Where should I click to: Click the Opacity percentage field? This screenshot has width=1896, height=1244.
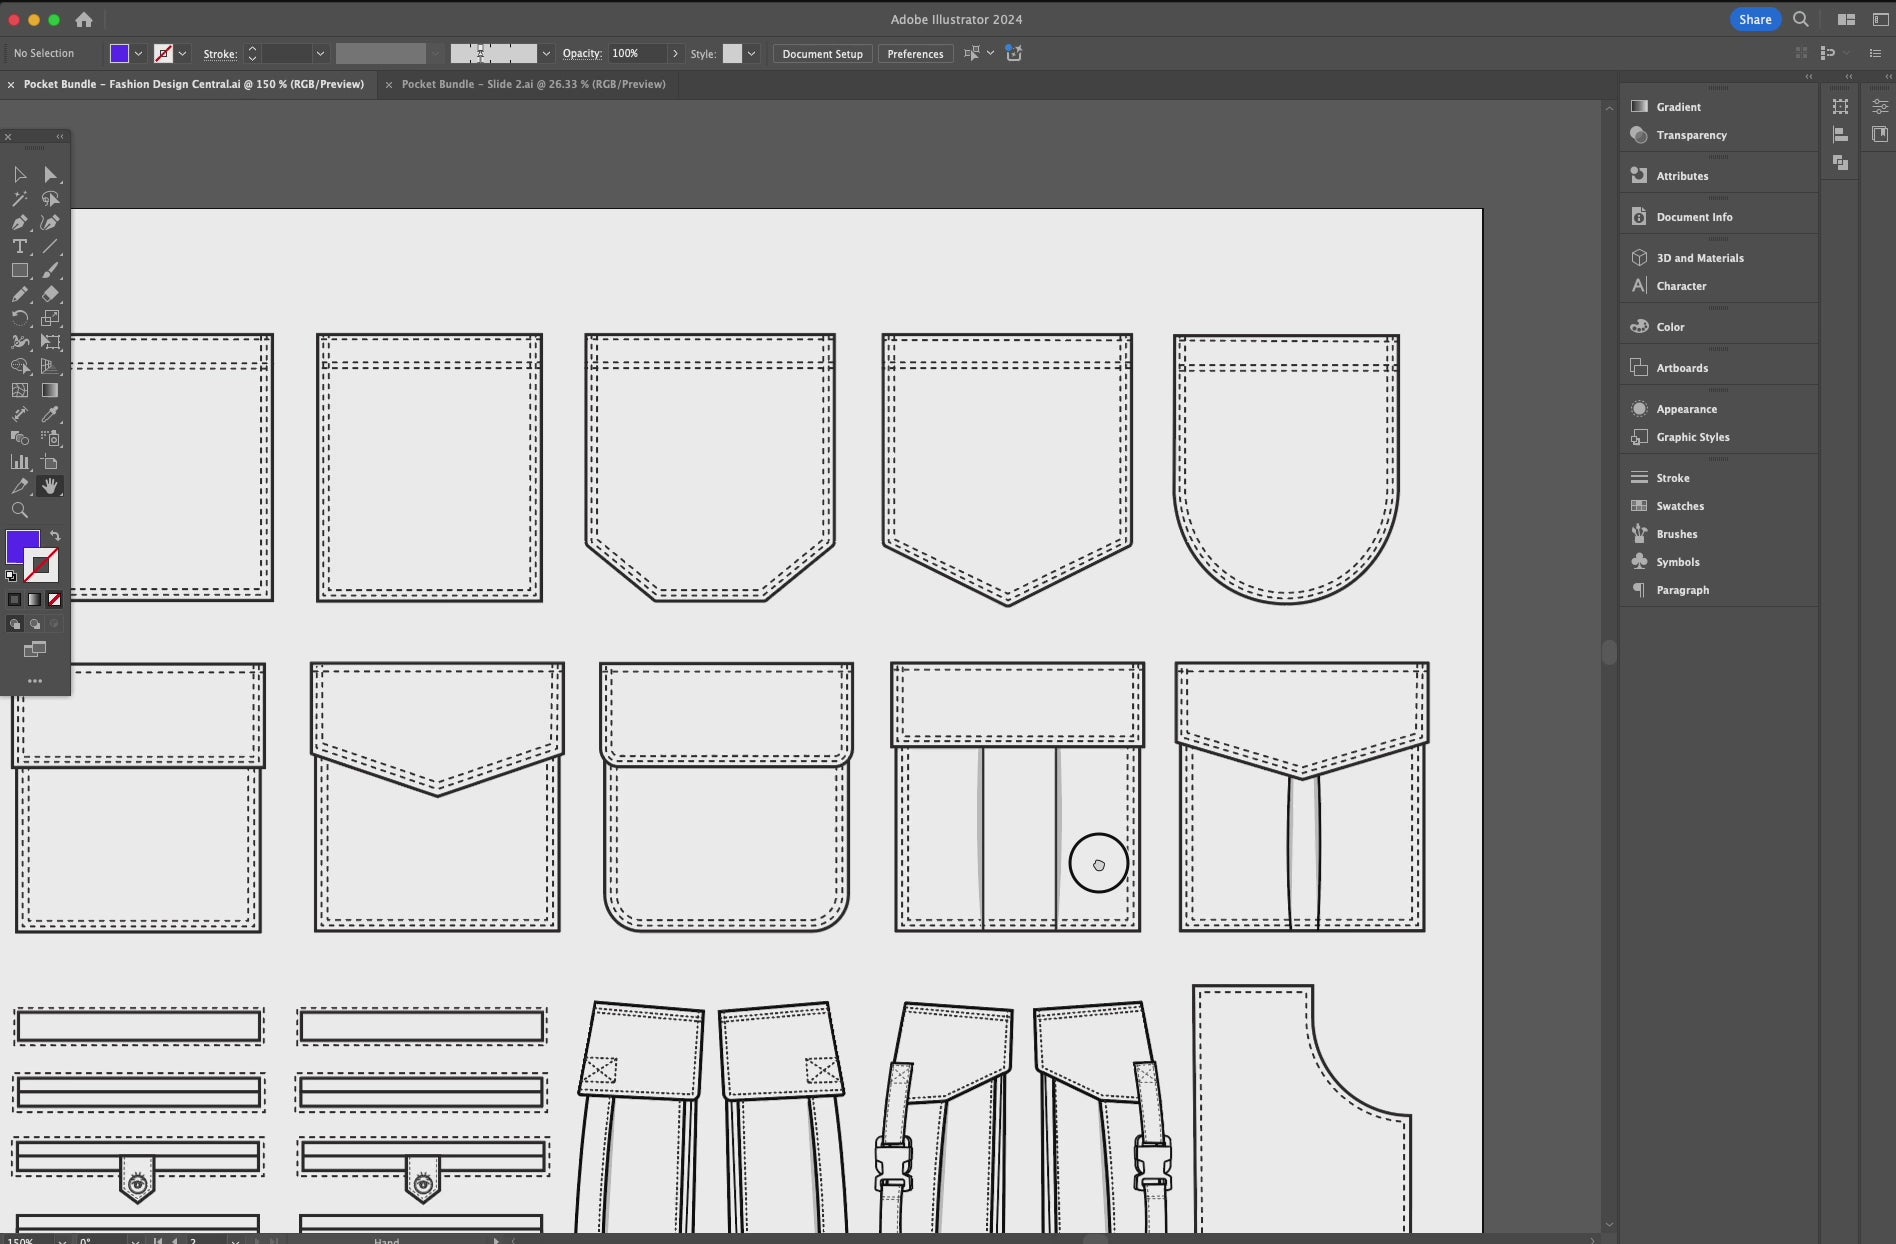coord(636,54)
